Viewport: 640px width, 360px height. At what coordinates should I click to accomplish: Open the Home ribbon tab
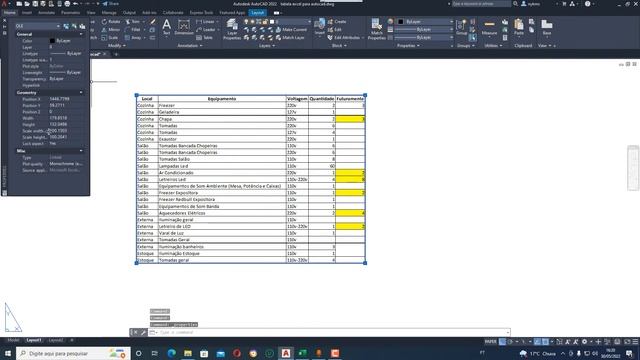click(9, 13)
